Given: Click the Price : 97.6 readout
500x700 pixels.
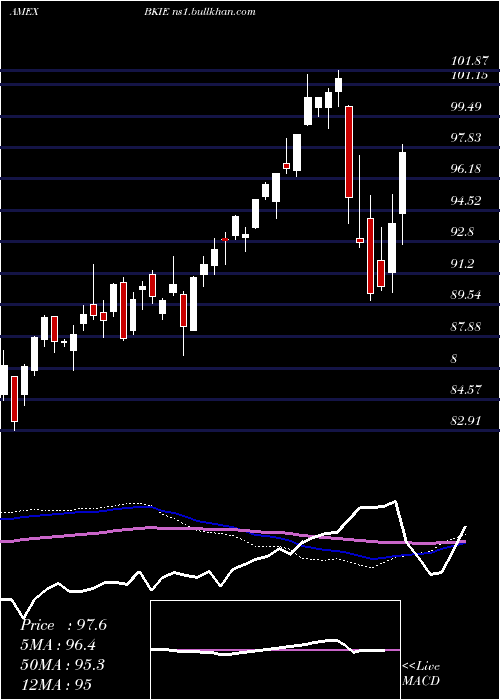Looking at the screenshot, I should pos(63,625).
